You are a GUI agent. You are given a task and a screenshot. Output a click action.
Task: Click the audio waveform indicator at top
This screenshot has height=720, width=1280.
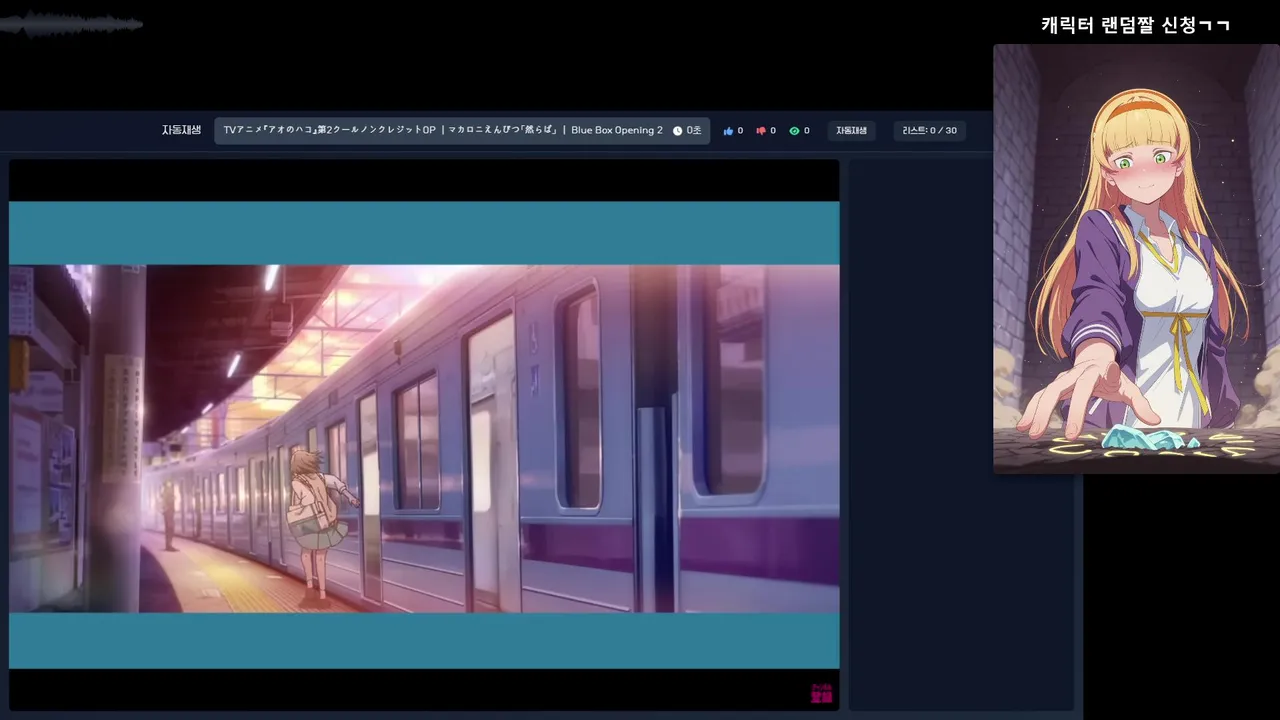point(71,24)
